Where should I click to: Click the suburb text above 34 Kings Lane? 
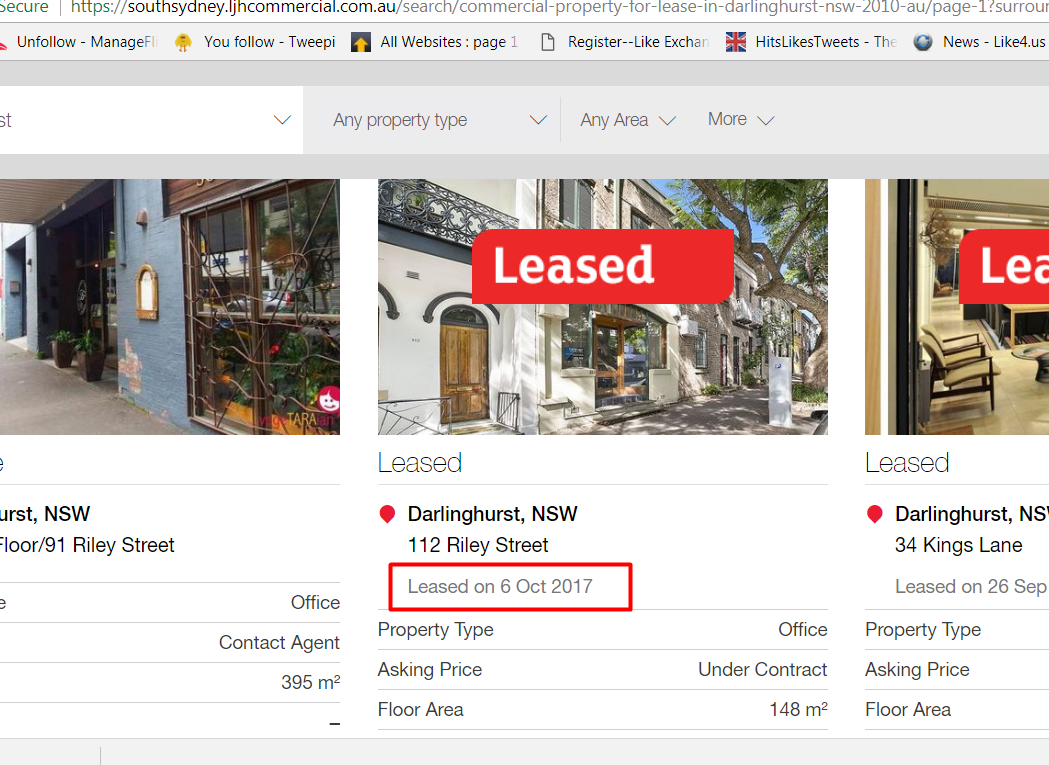pos(972,514)
